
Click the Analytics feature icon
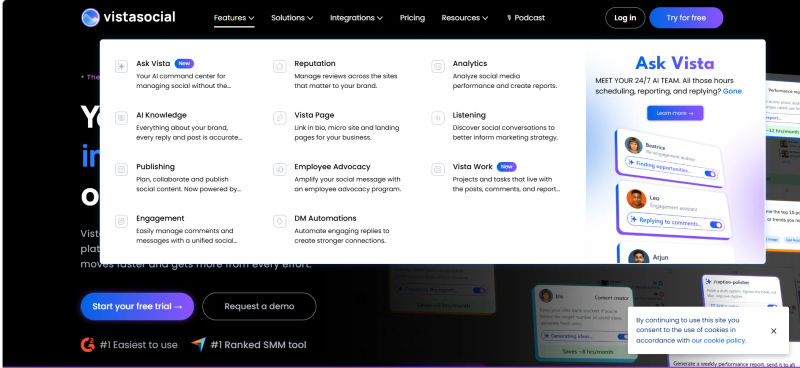(x=438, y=66)
